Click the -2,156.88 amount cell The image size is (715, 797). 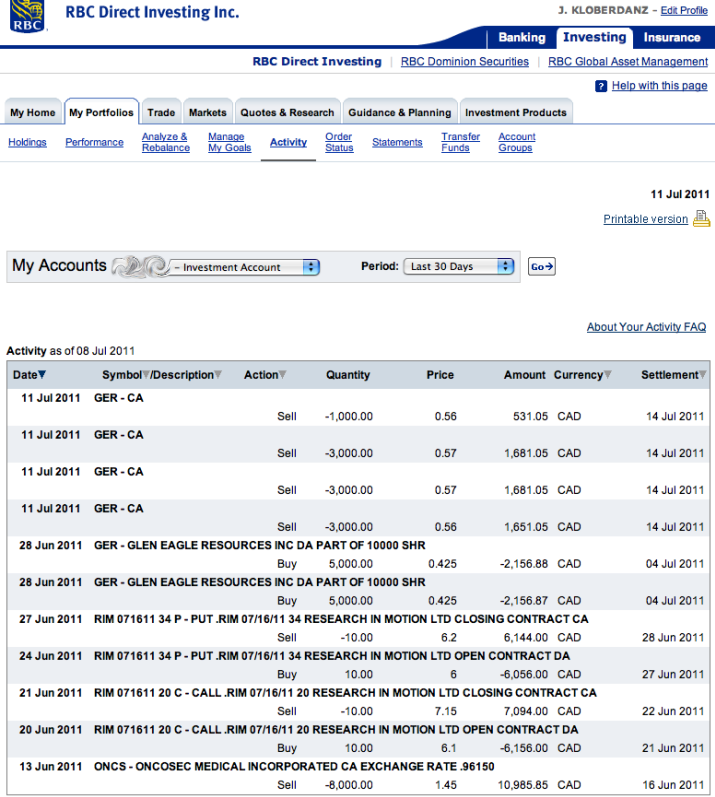point(524,564)
